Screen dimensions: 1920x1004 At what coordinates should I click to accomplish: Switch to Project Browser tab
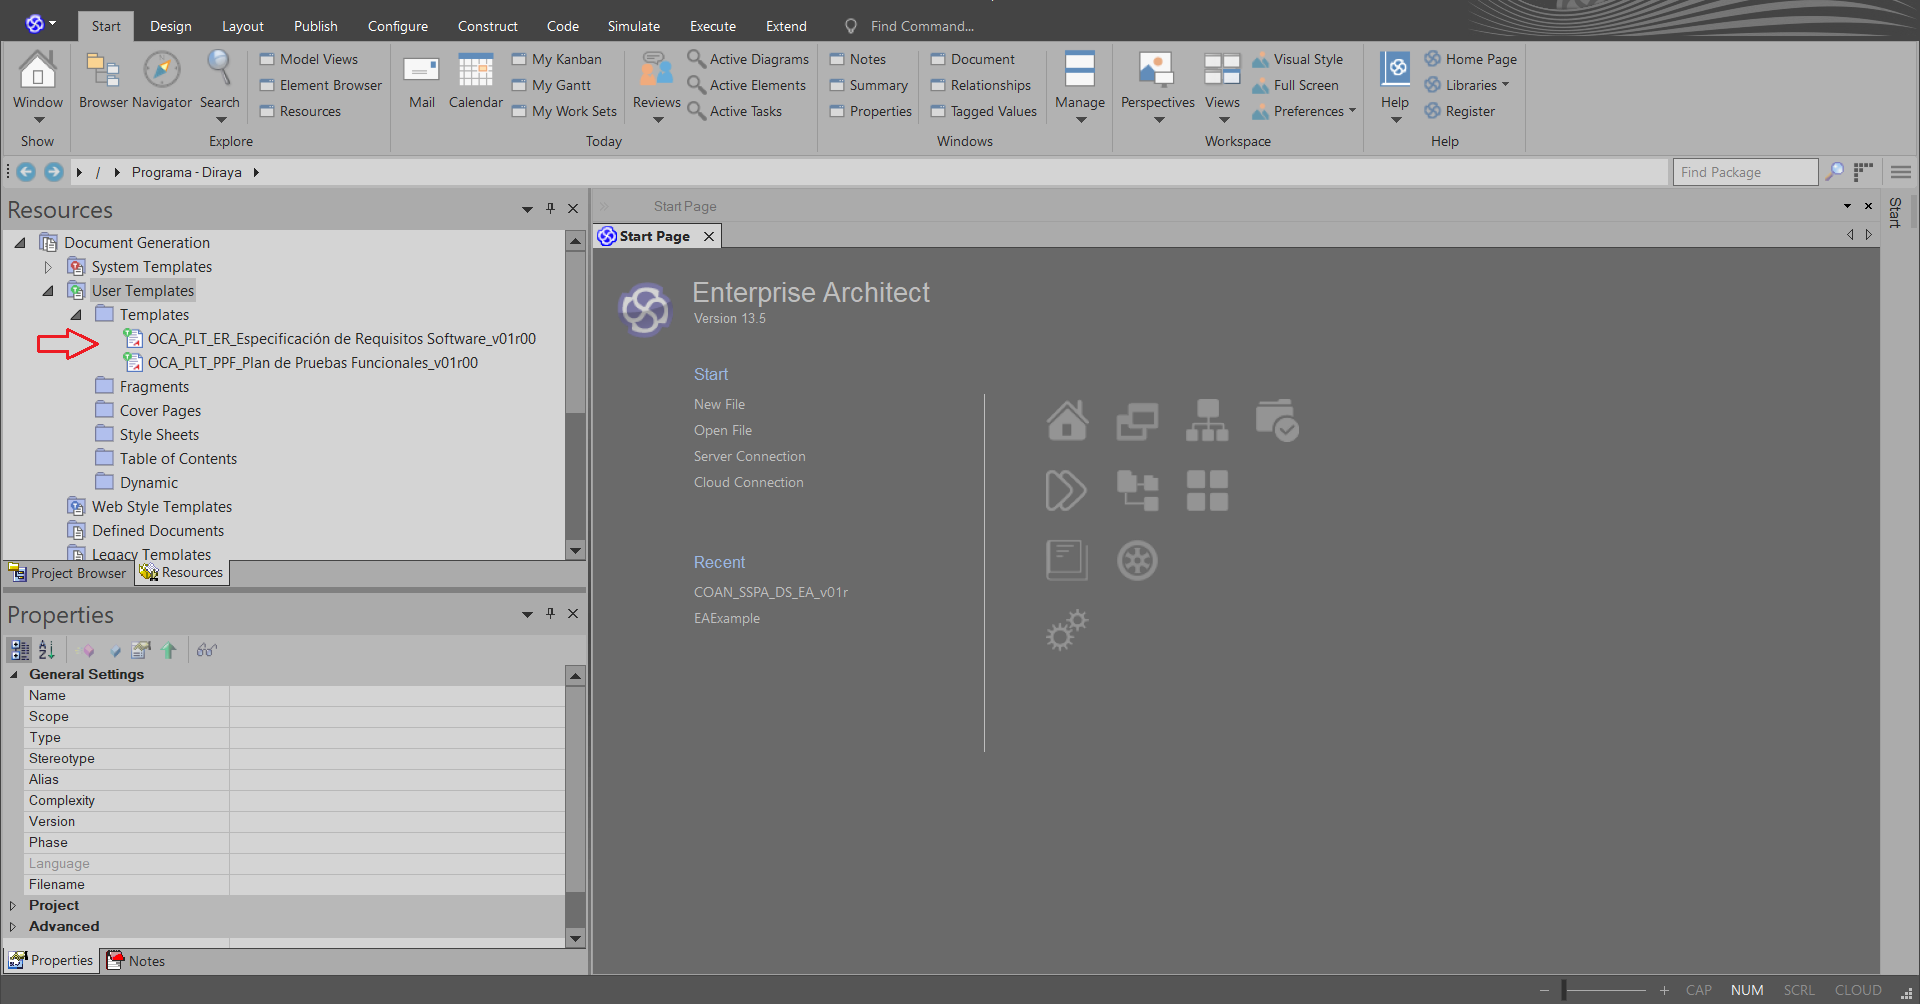[68, 573]
